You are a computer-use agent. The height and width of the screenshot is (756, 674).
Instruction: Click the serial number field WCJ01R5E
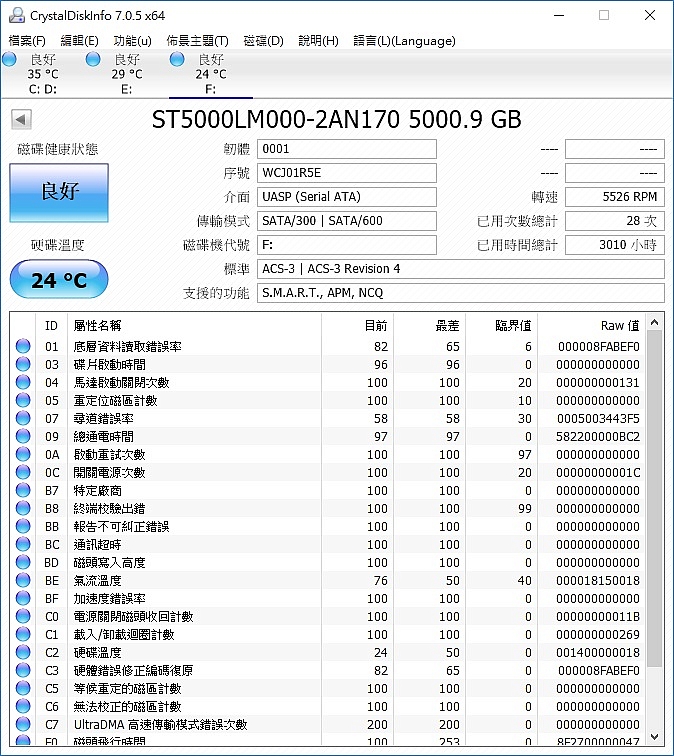coord(347,173)
